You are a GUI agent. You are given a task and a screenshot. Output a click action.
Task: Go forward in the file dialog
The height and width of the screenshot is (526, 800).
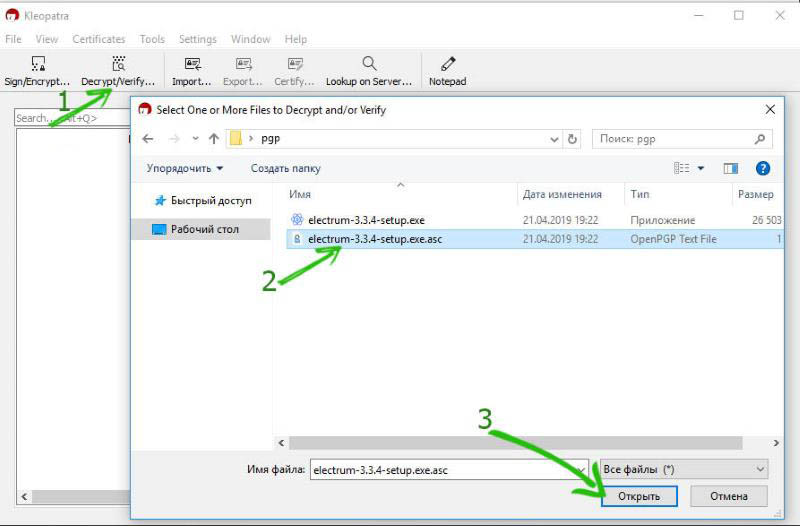point(174,139)
